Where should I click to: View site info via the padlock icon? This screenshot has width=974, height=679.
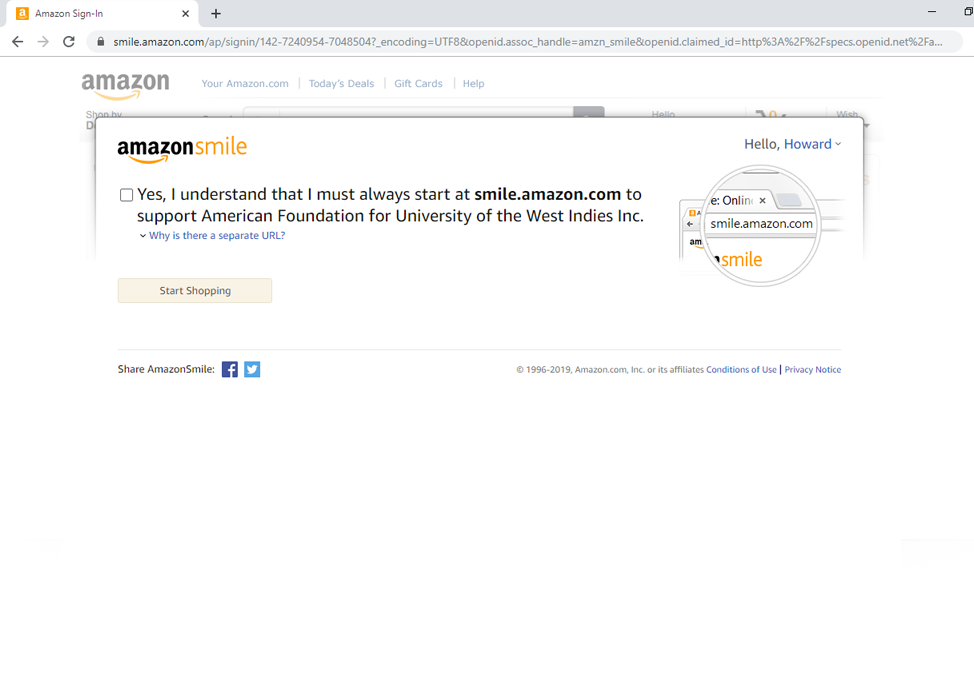pos(101,42)
